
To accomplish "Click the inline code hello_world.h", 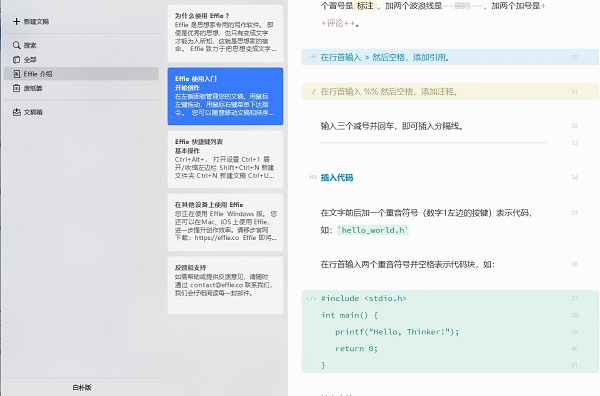I will 373,230.
